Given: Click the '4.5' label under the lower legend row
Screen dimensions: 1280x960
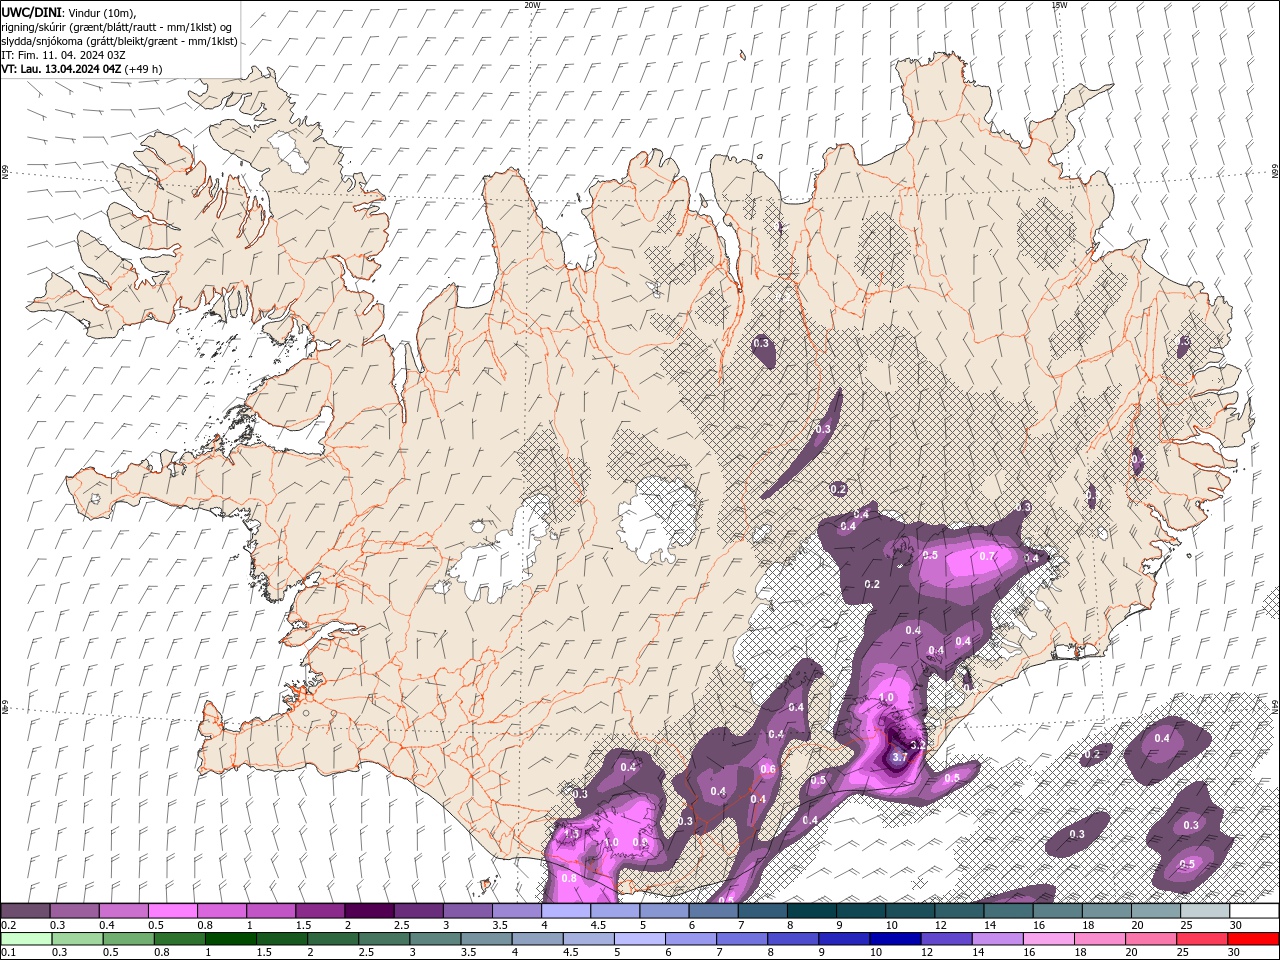Looking at the screenshot, I should pyautogui.click(x=570, y=953).
